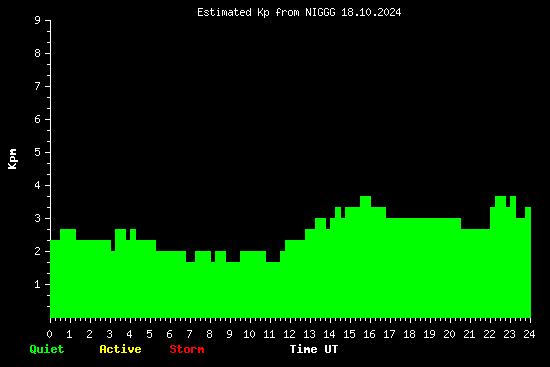Image resolution: width=550 pixels, height=367 pixels.
Task: Click the hour 24 tick label
Action: pos(529,334)
